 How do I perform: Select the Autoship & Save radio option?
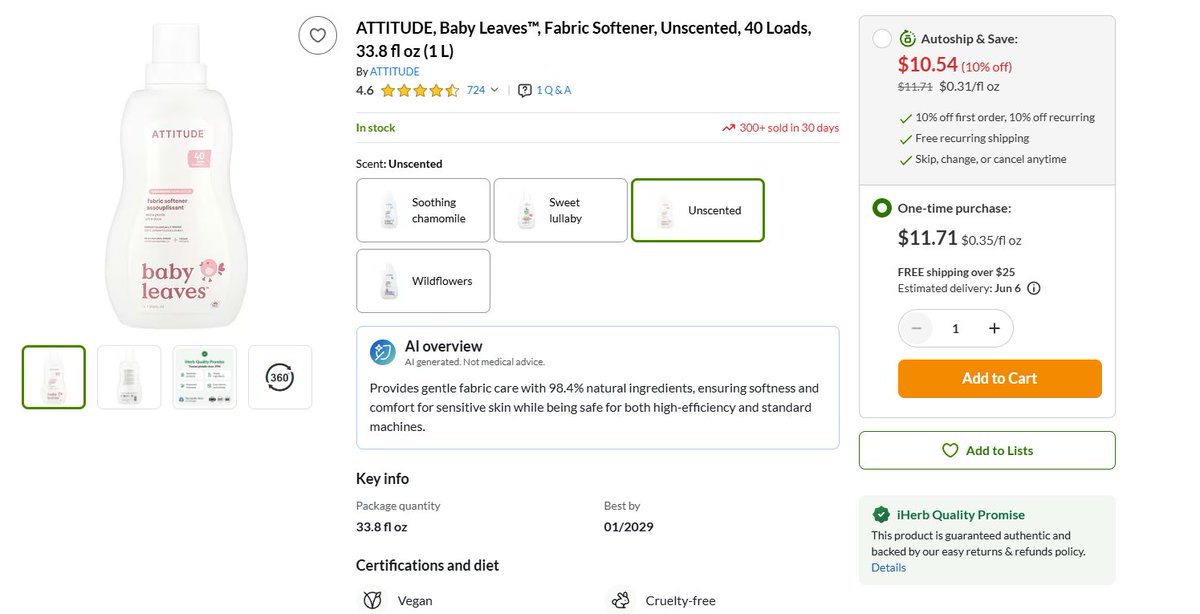[882, 39]
